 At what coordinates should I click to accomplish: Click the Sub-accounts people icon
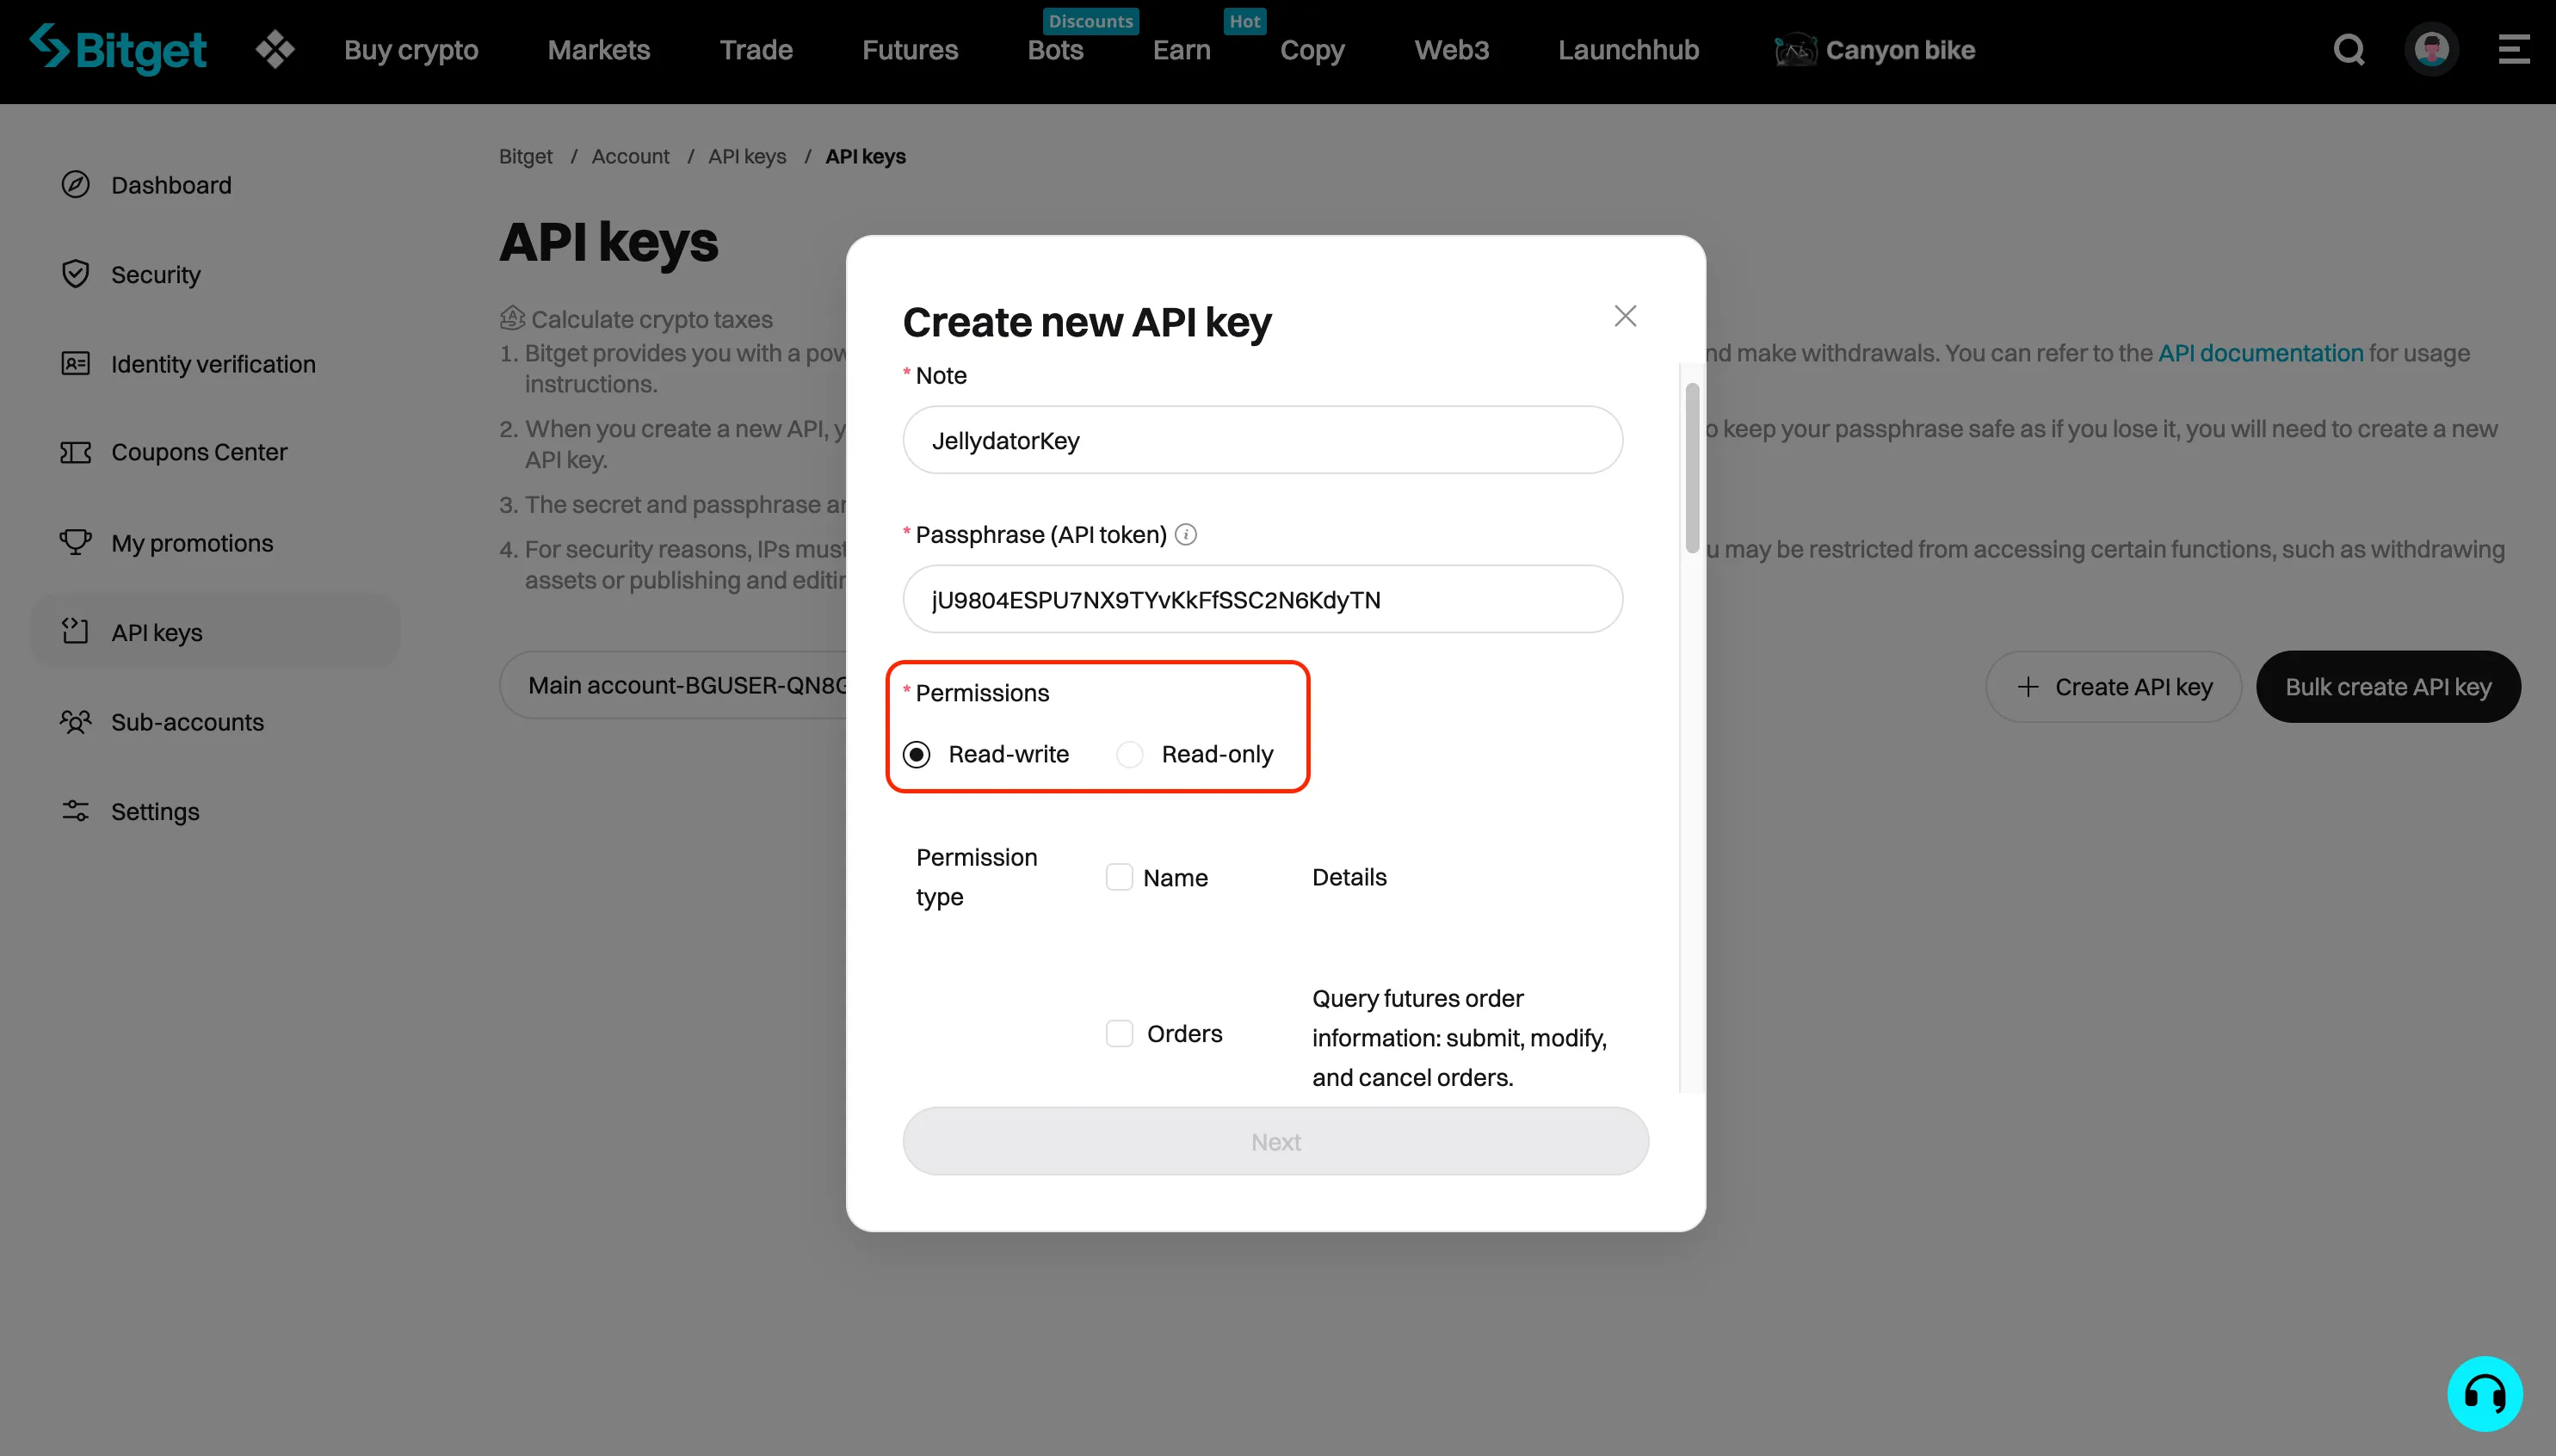pyautogui.click(x=76, y=721)
